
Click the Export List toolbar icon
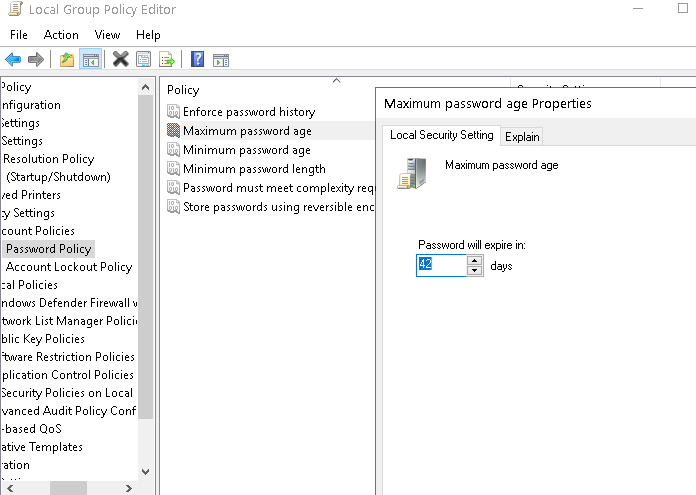167,59
